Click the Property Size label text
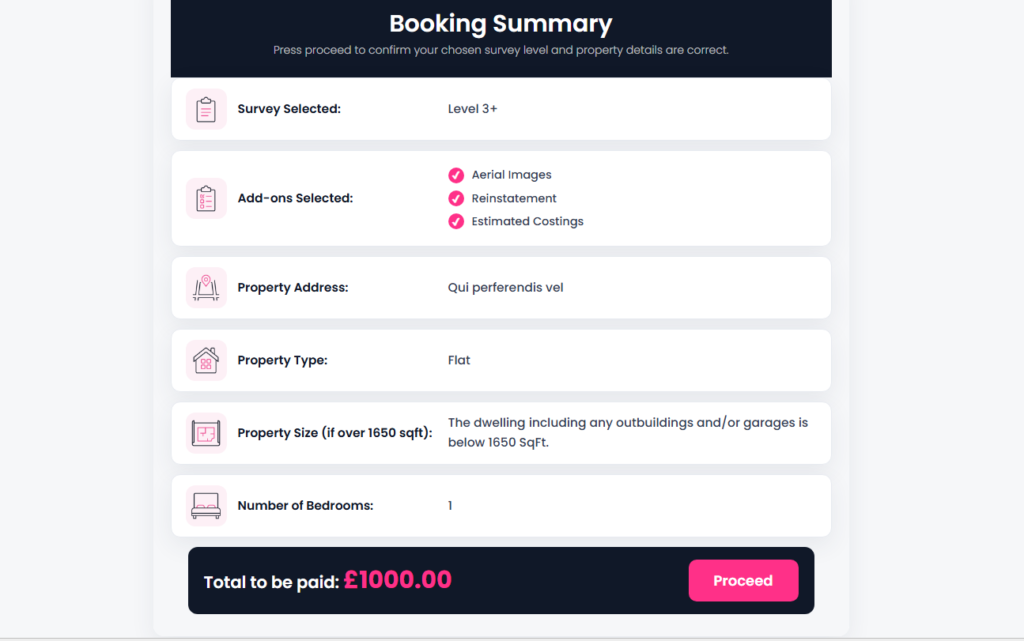1024x641 pixels. click(334, 433)
